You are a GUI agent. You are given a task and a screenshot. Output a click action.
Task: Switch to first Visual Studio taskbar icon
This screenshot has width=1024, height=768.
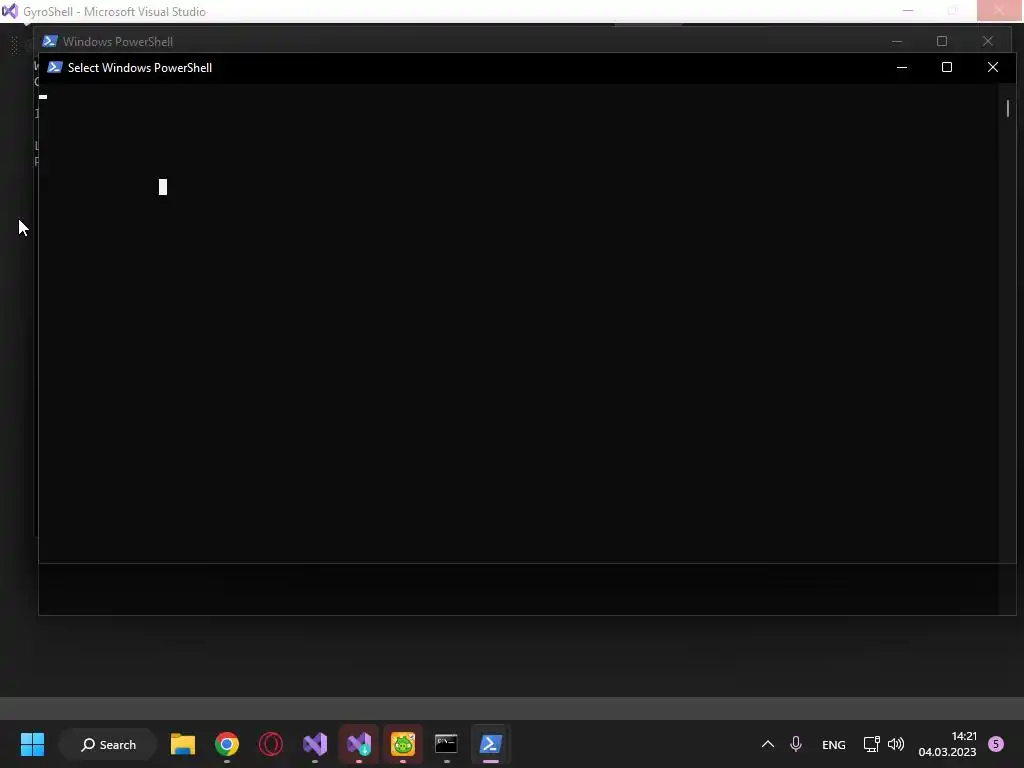315,744
